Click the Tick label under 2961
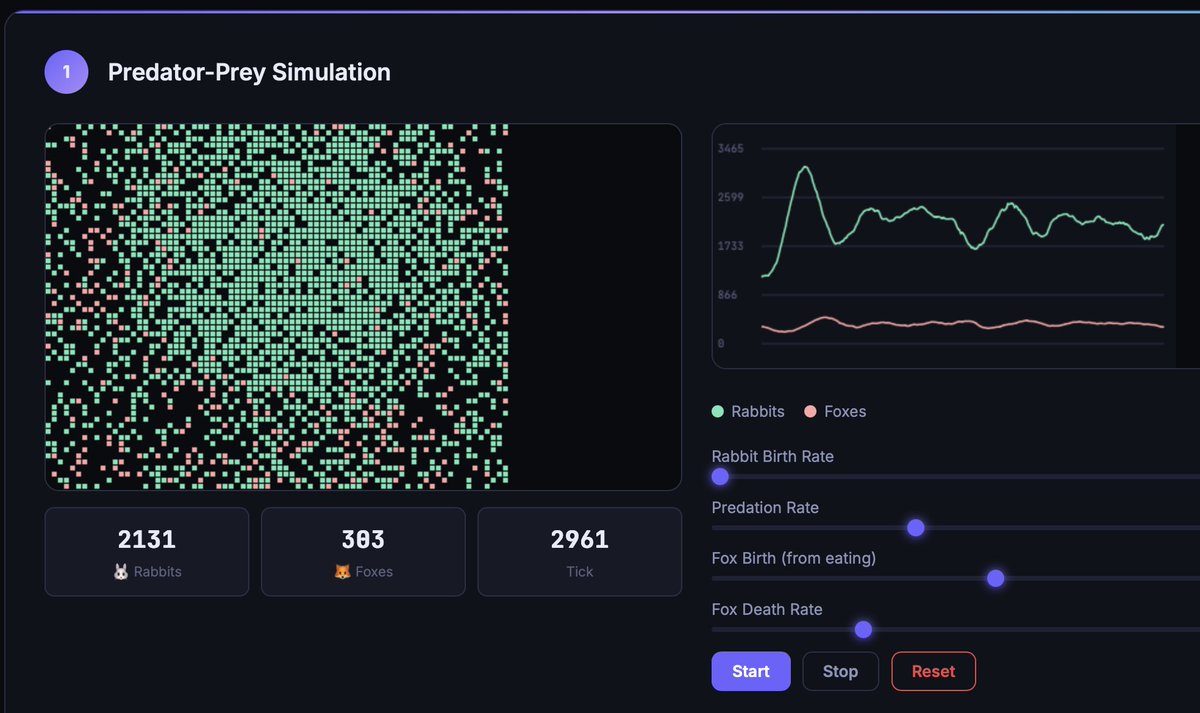1200x713 pixels. [x=580, y=572]
